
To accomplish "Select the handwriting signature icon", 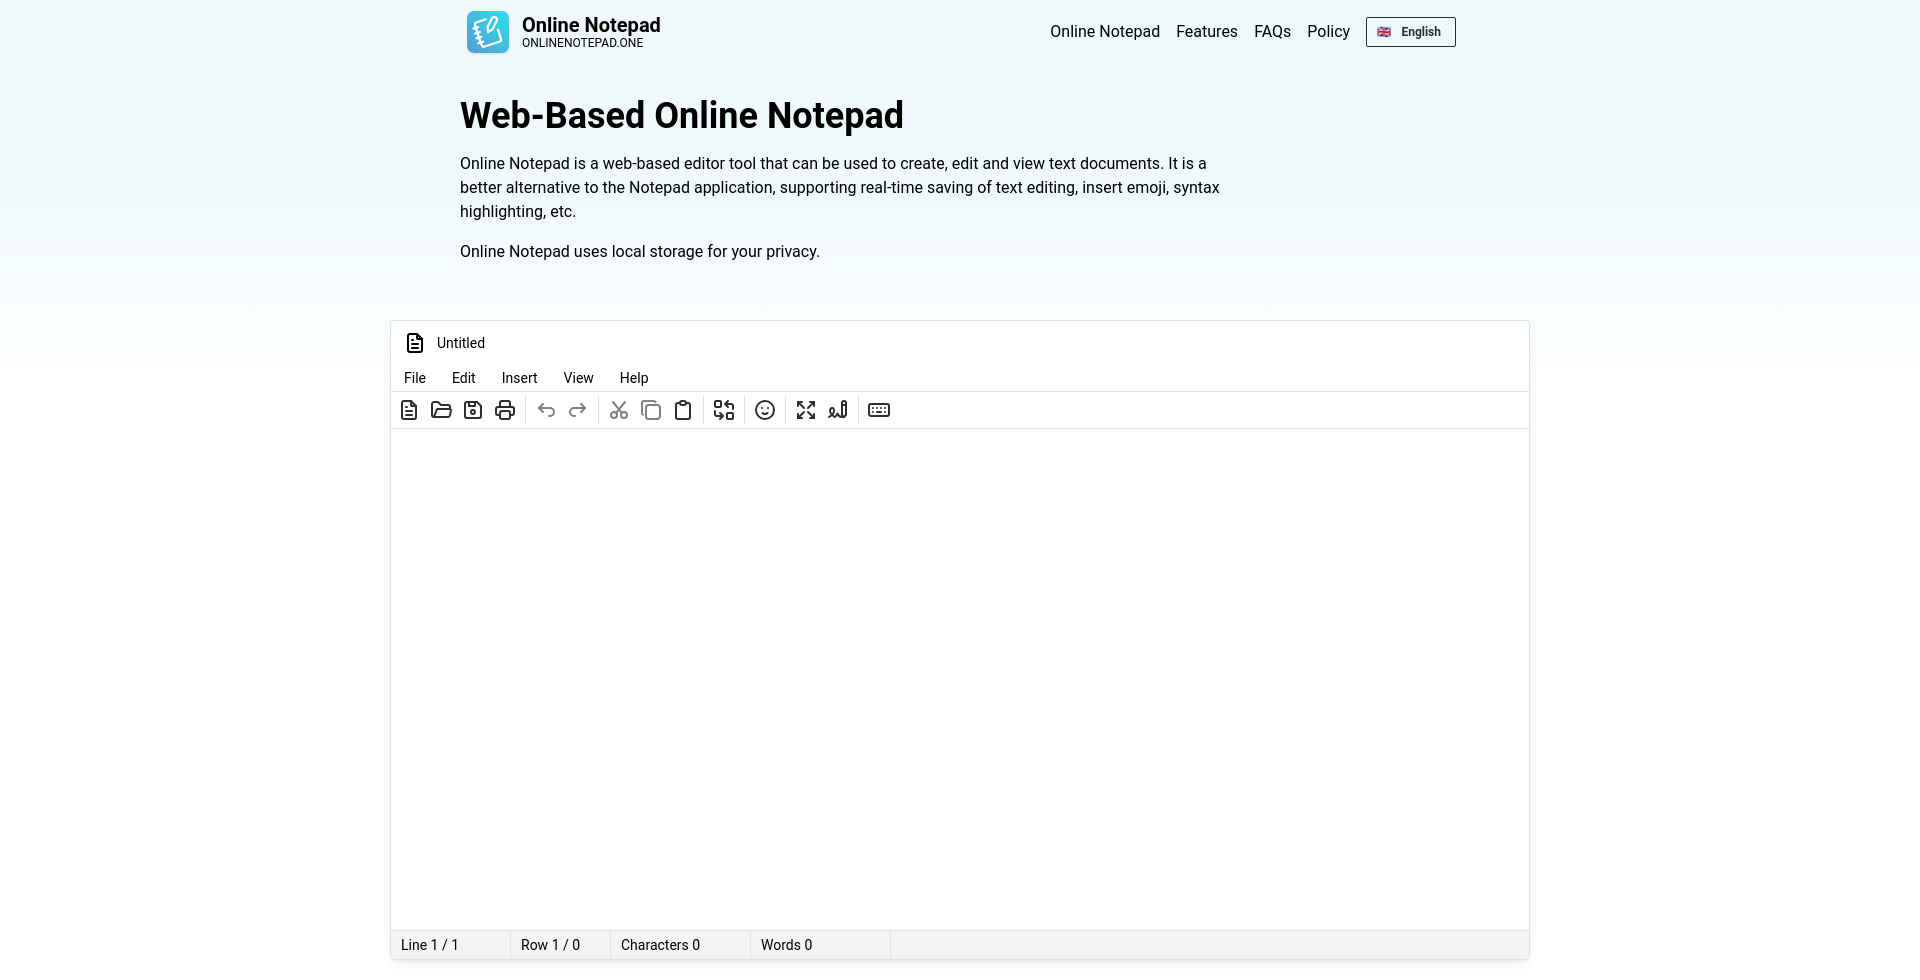I will tap(838, 410).
